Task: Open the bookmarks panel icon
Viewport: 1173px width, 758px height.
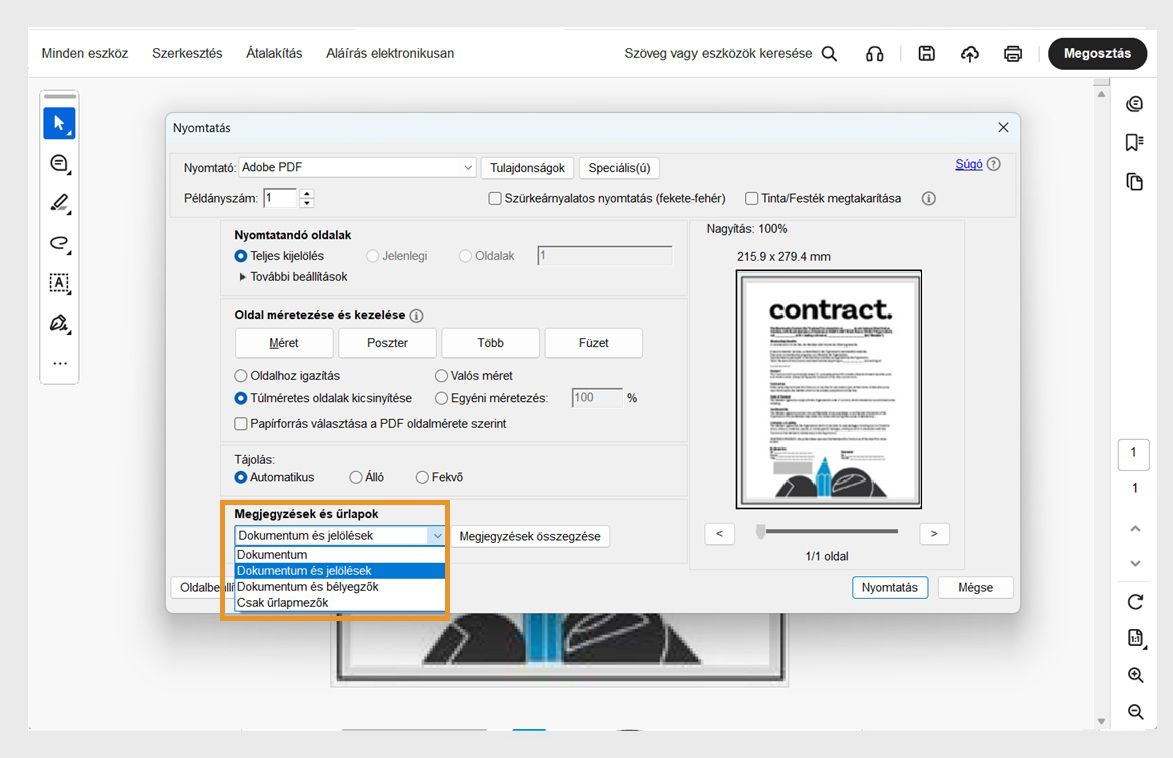Action: point(1135,142)
